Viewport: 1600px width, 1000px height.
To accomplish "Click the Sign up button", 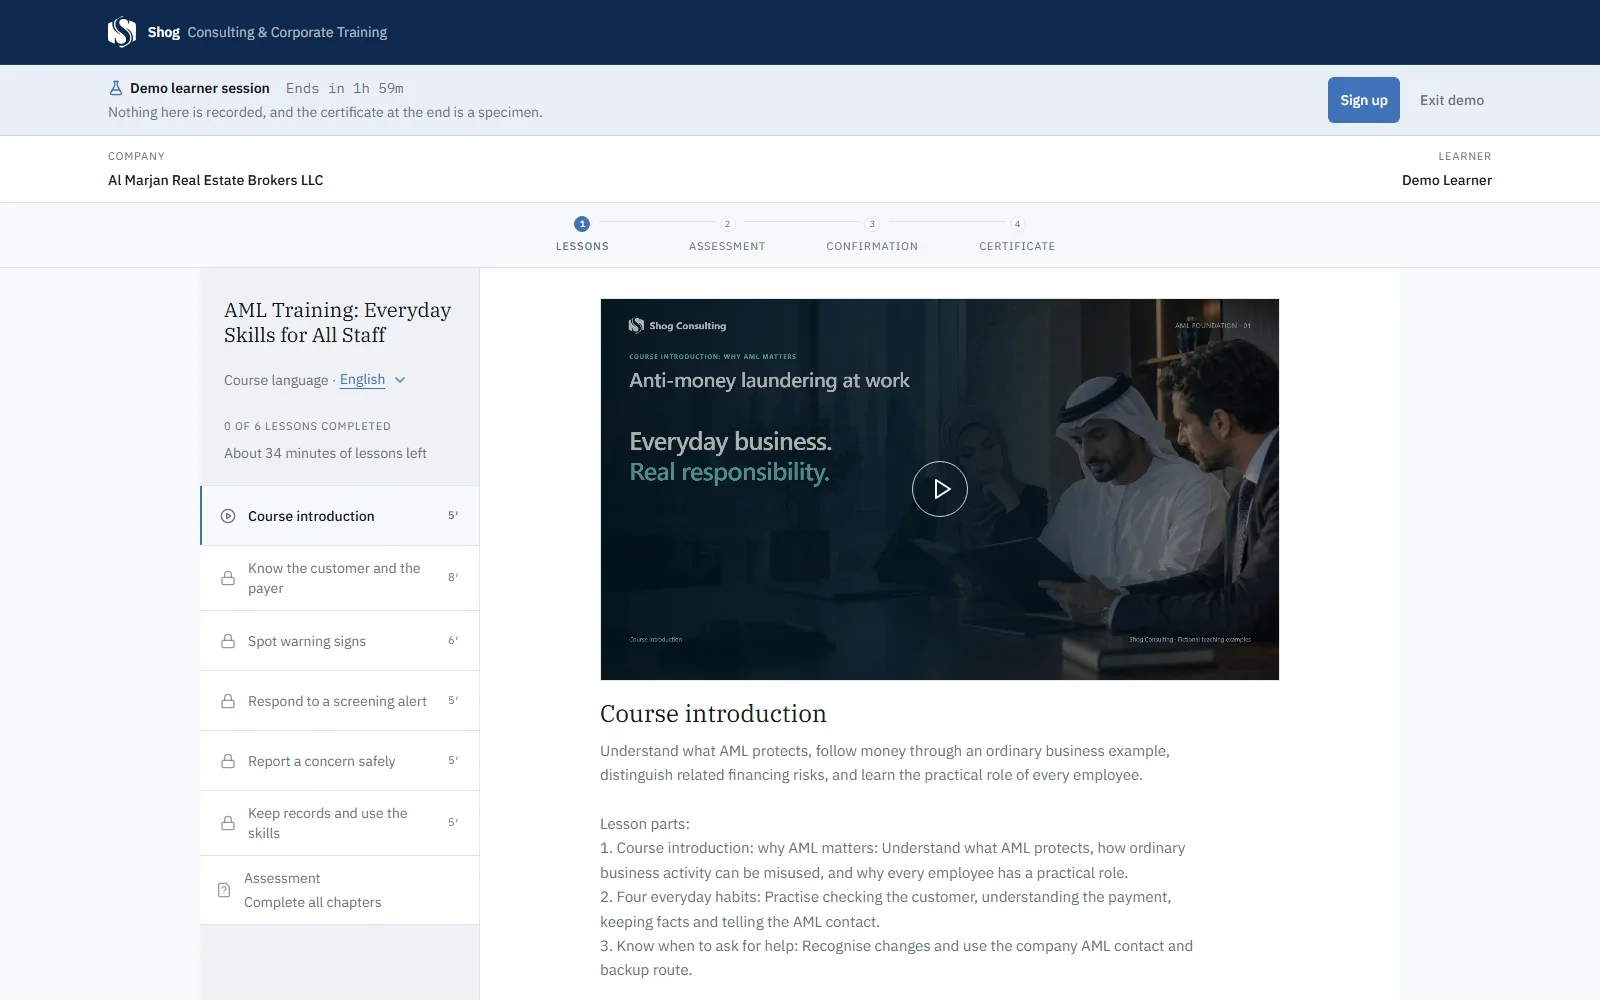I will (1364, 100).
